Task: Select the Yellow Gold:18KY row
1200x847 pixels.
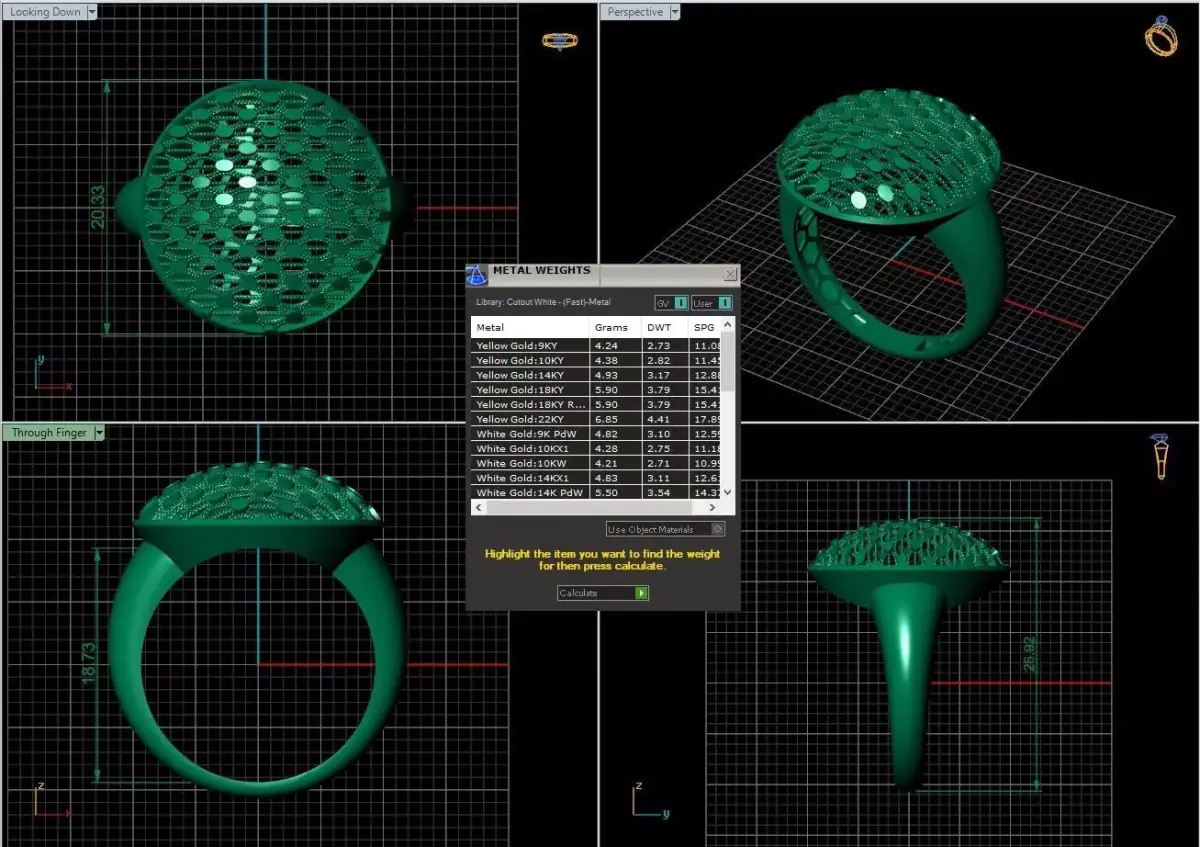Action: pos(597,390)
